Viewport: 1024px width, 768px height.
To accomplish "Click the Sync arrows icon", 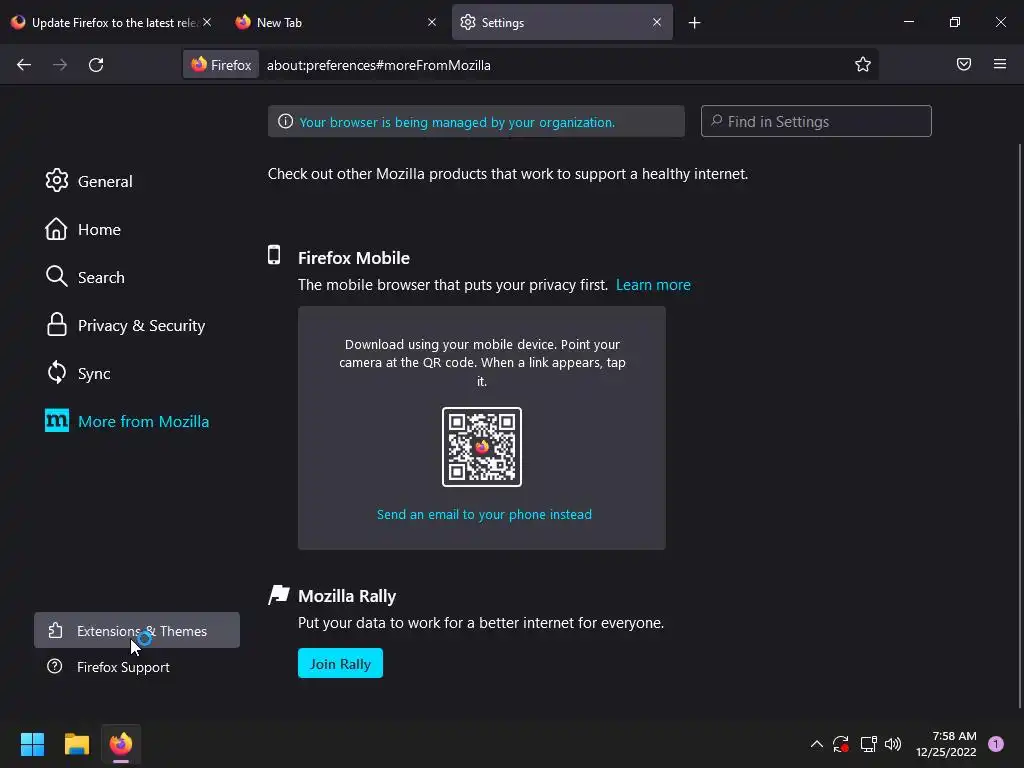I will [57, 372].
